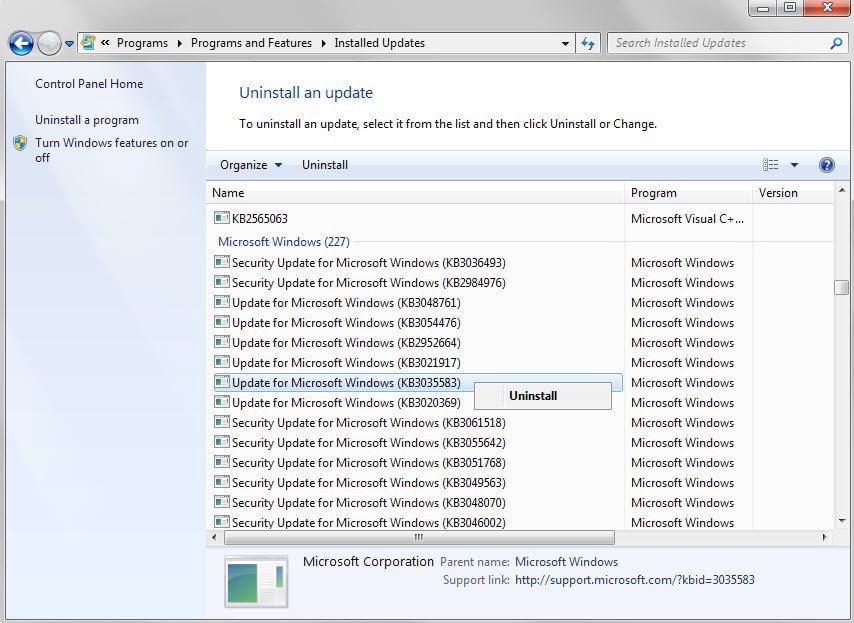
Task: Expand the view options dropdown arrow
Action: coord(794,165)
